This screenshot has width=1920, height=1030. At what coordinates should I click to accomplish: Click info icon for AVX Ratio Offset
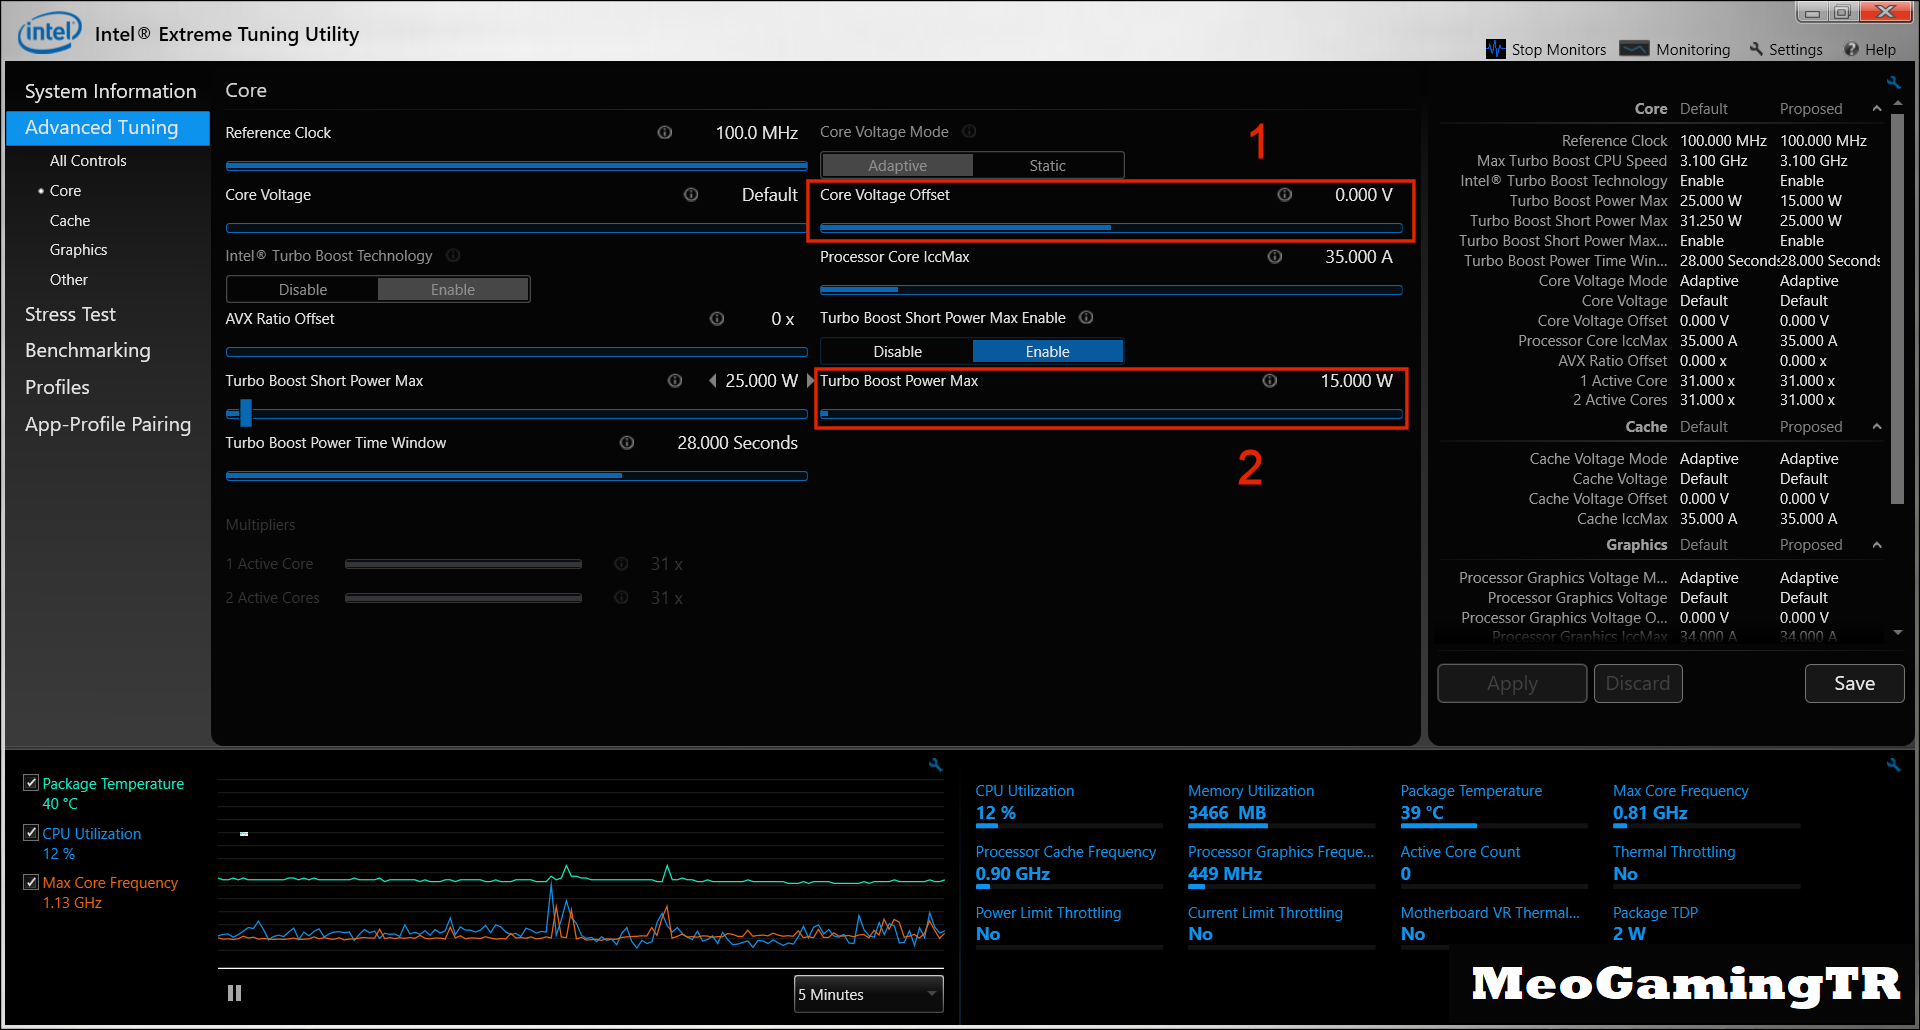[717, 318]
